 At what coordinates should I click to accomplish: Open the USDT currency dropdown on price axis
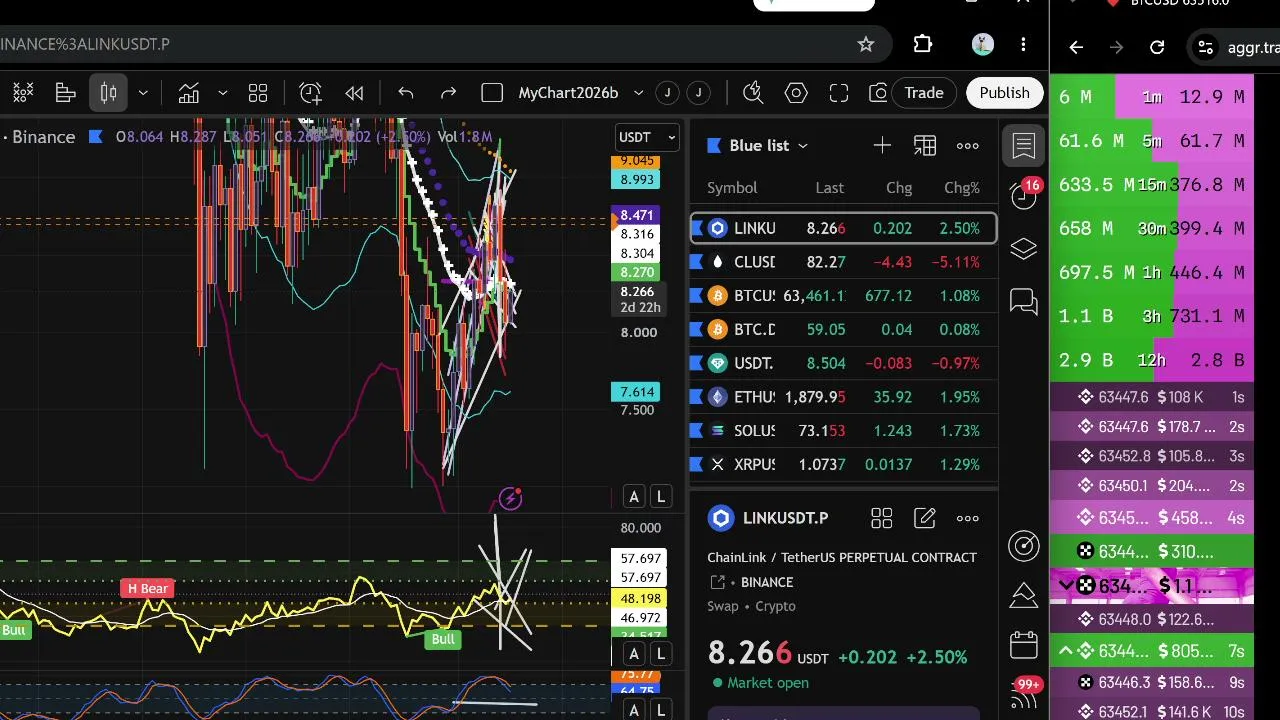point(647,137)
